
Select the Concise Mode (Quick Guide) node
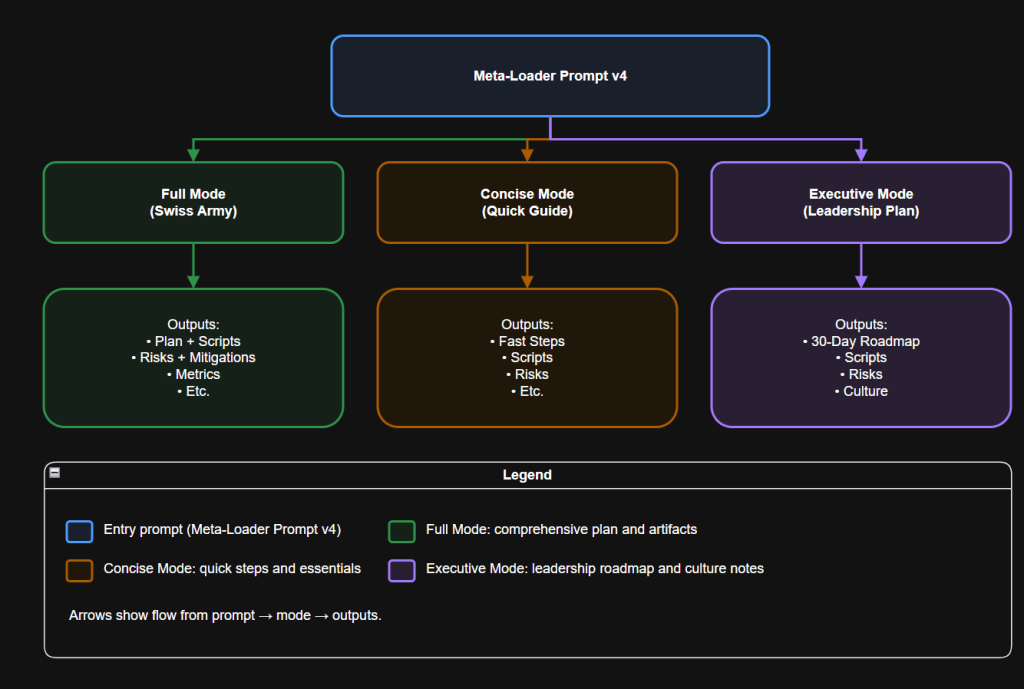(527, 202)
